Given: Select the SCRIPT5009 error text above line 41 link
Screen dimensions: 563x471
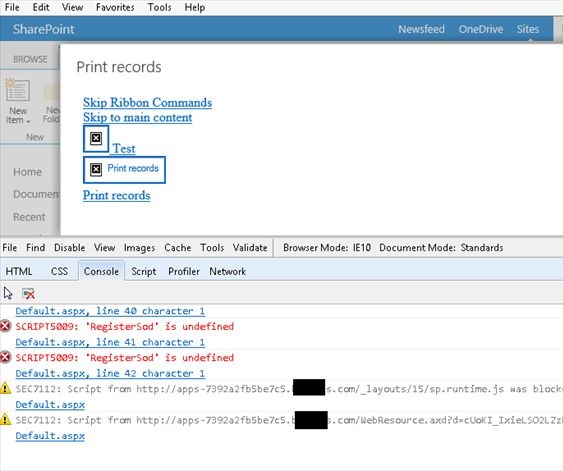Looking at the screenshot, I should 125,326.
